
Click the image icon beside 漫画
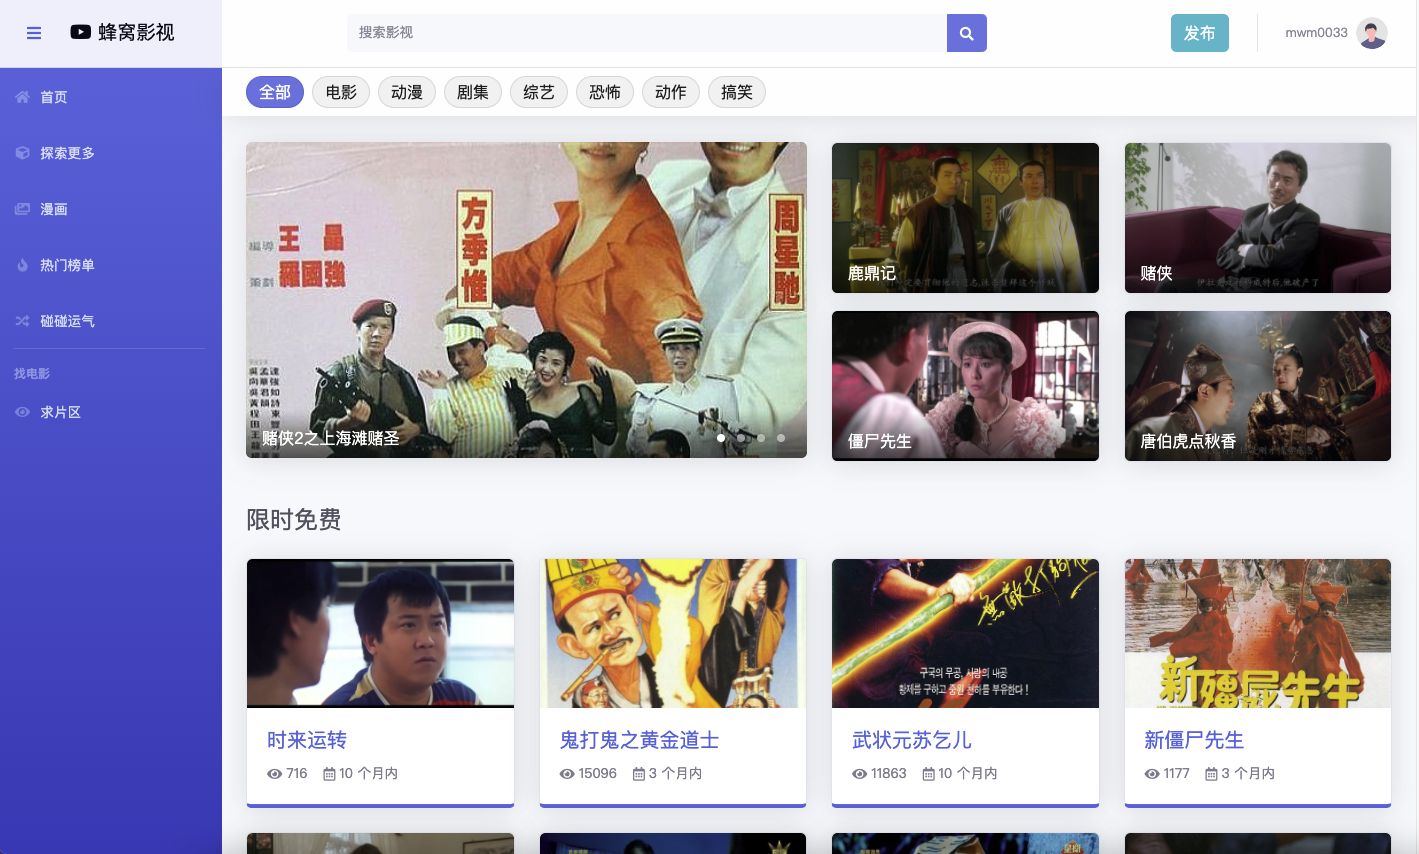pyautogui.click(x=23, y=209)
